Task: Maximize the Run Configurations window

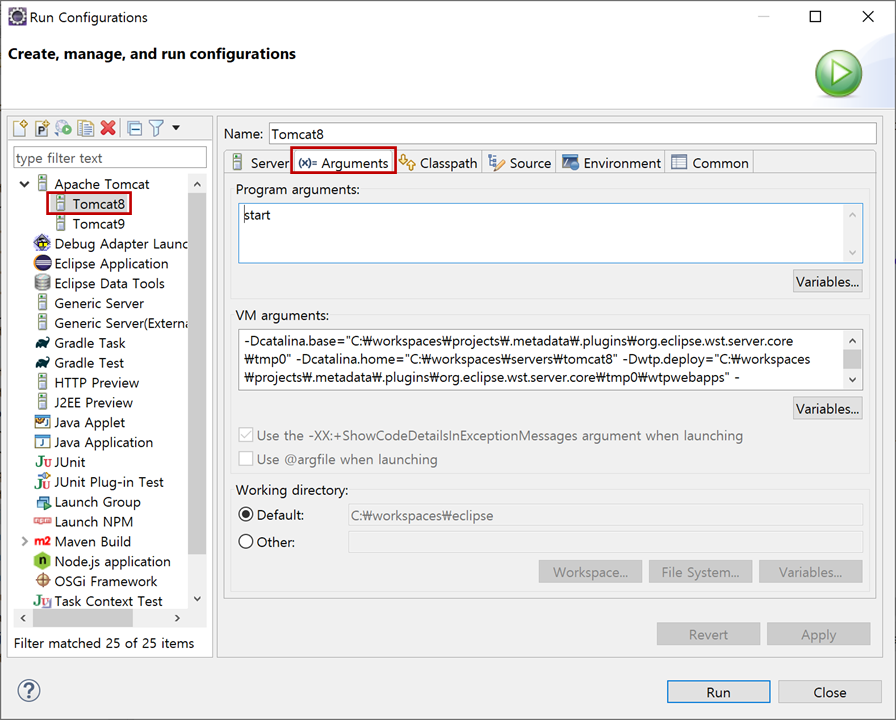Action: click(815, 17)
